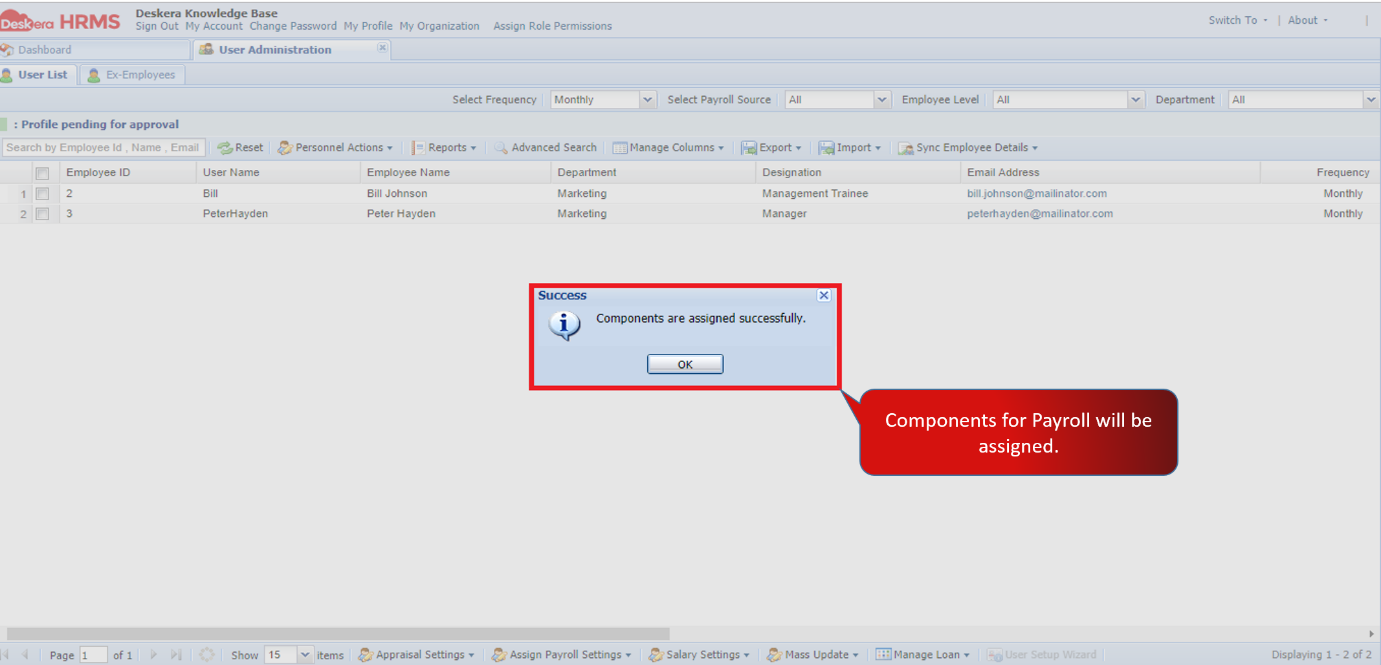Expand the Department filter combo box

click(1371, 100)
